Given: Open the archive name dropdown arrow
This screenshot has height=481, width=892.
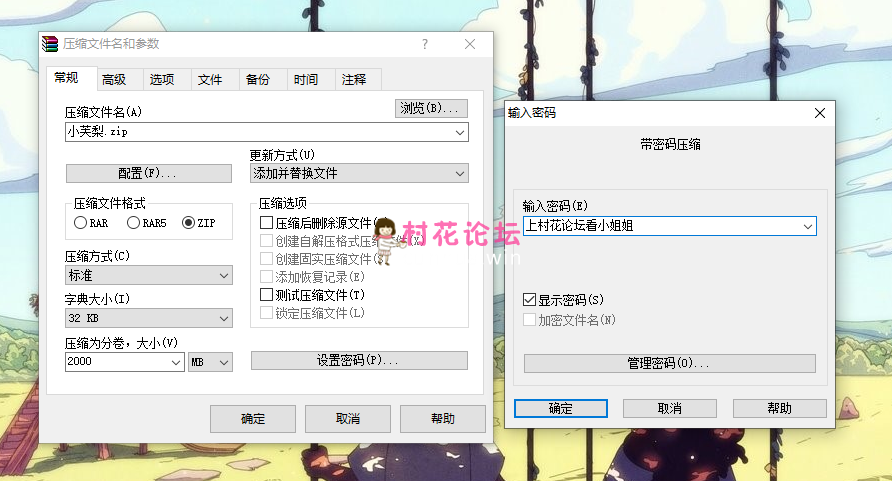Looking at the screenshot, I should click(x=460, y=132).
